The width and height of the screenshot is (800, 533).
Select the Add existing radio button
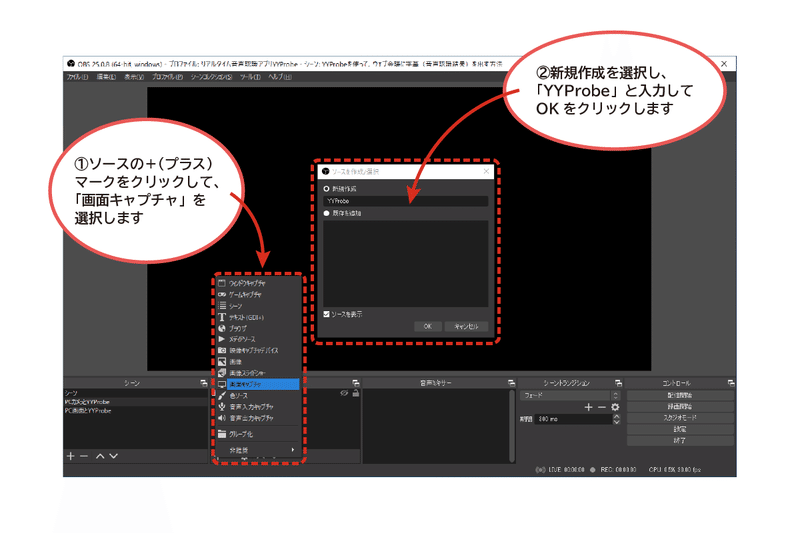tap(327, 213)
